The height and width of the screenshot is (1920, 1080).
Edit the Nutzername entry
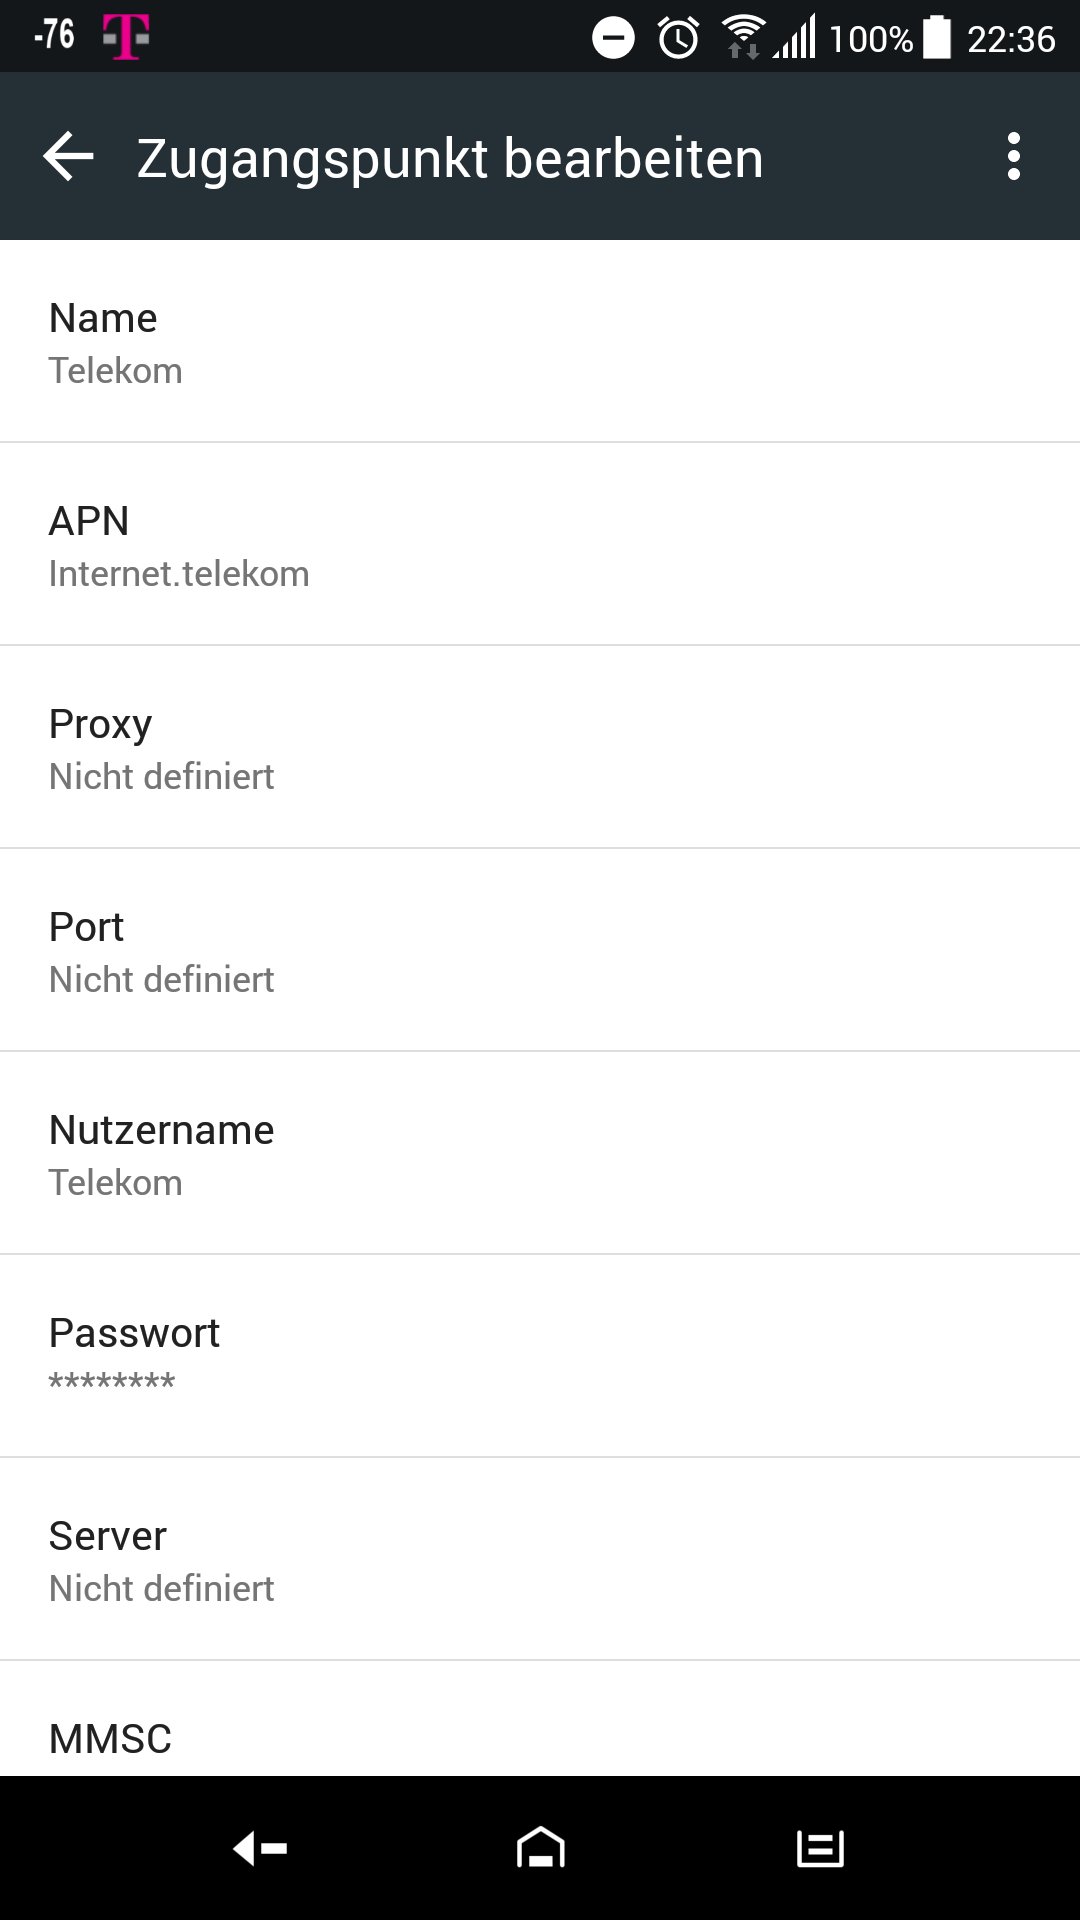pos(540,1154)
